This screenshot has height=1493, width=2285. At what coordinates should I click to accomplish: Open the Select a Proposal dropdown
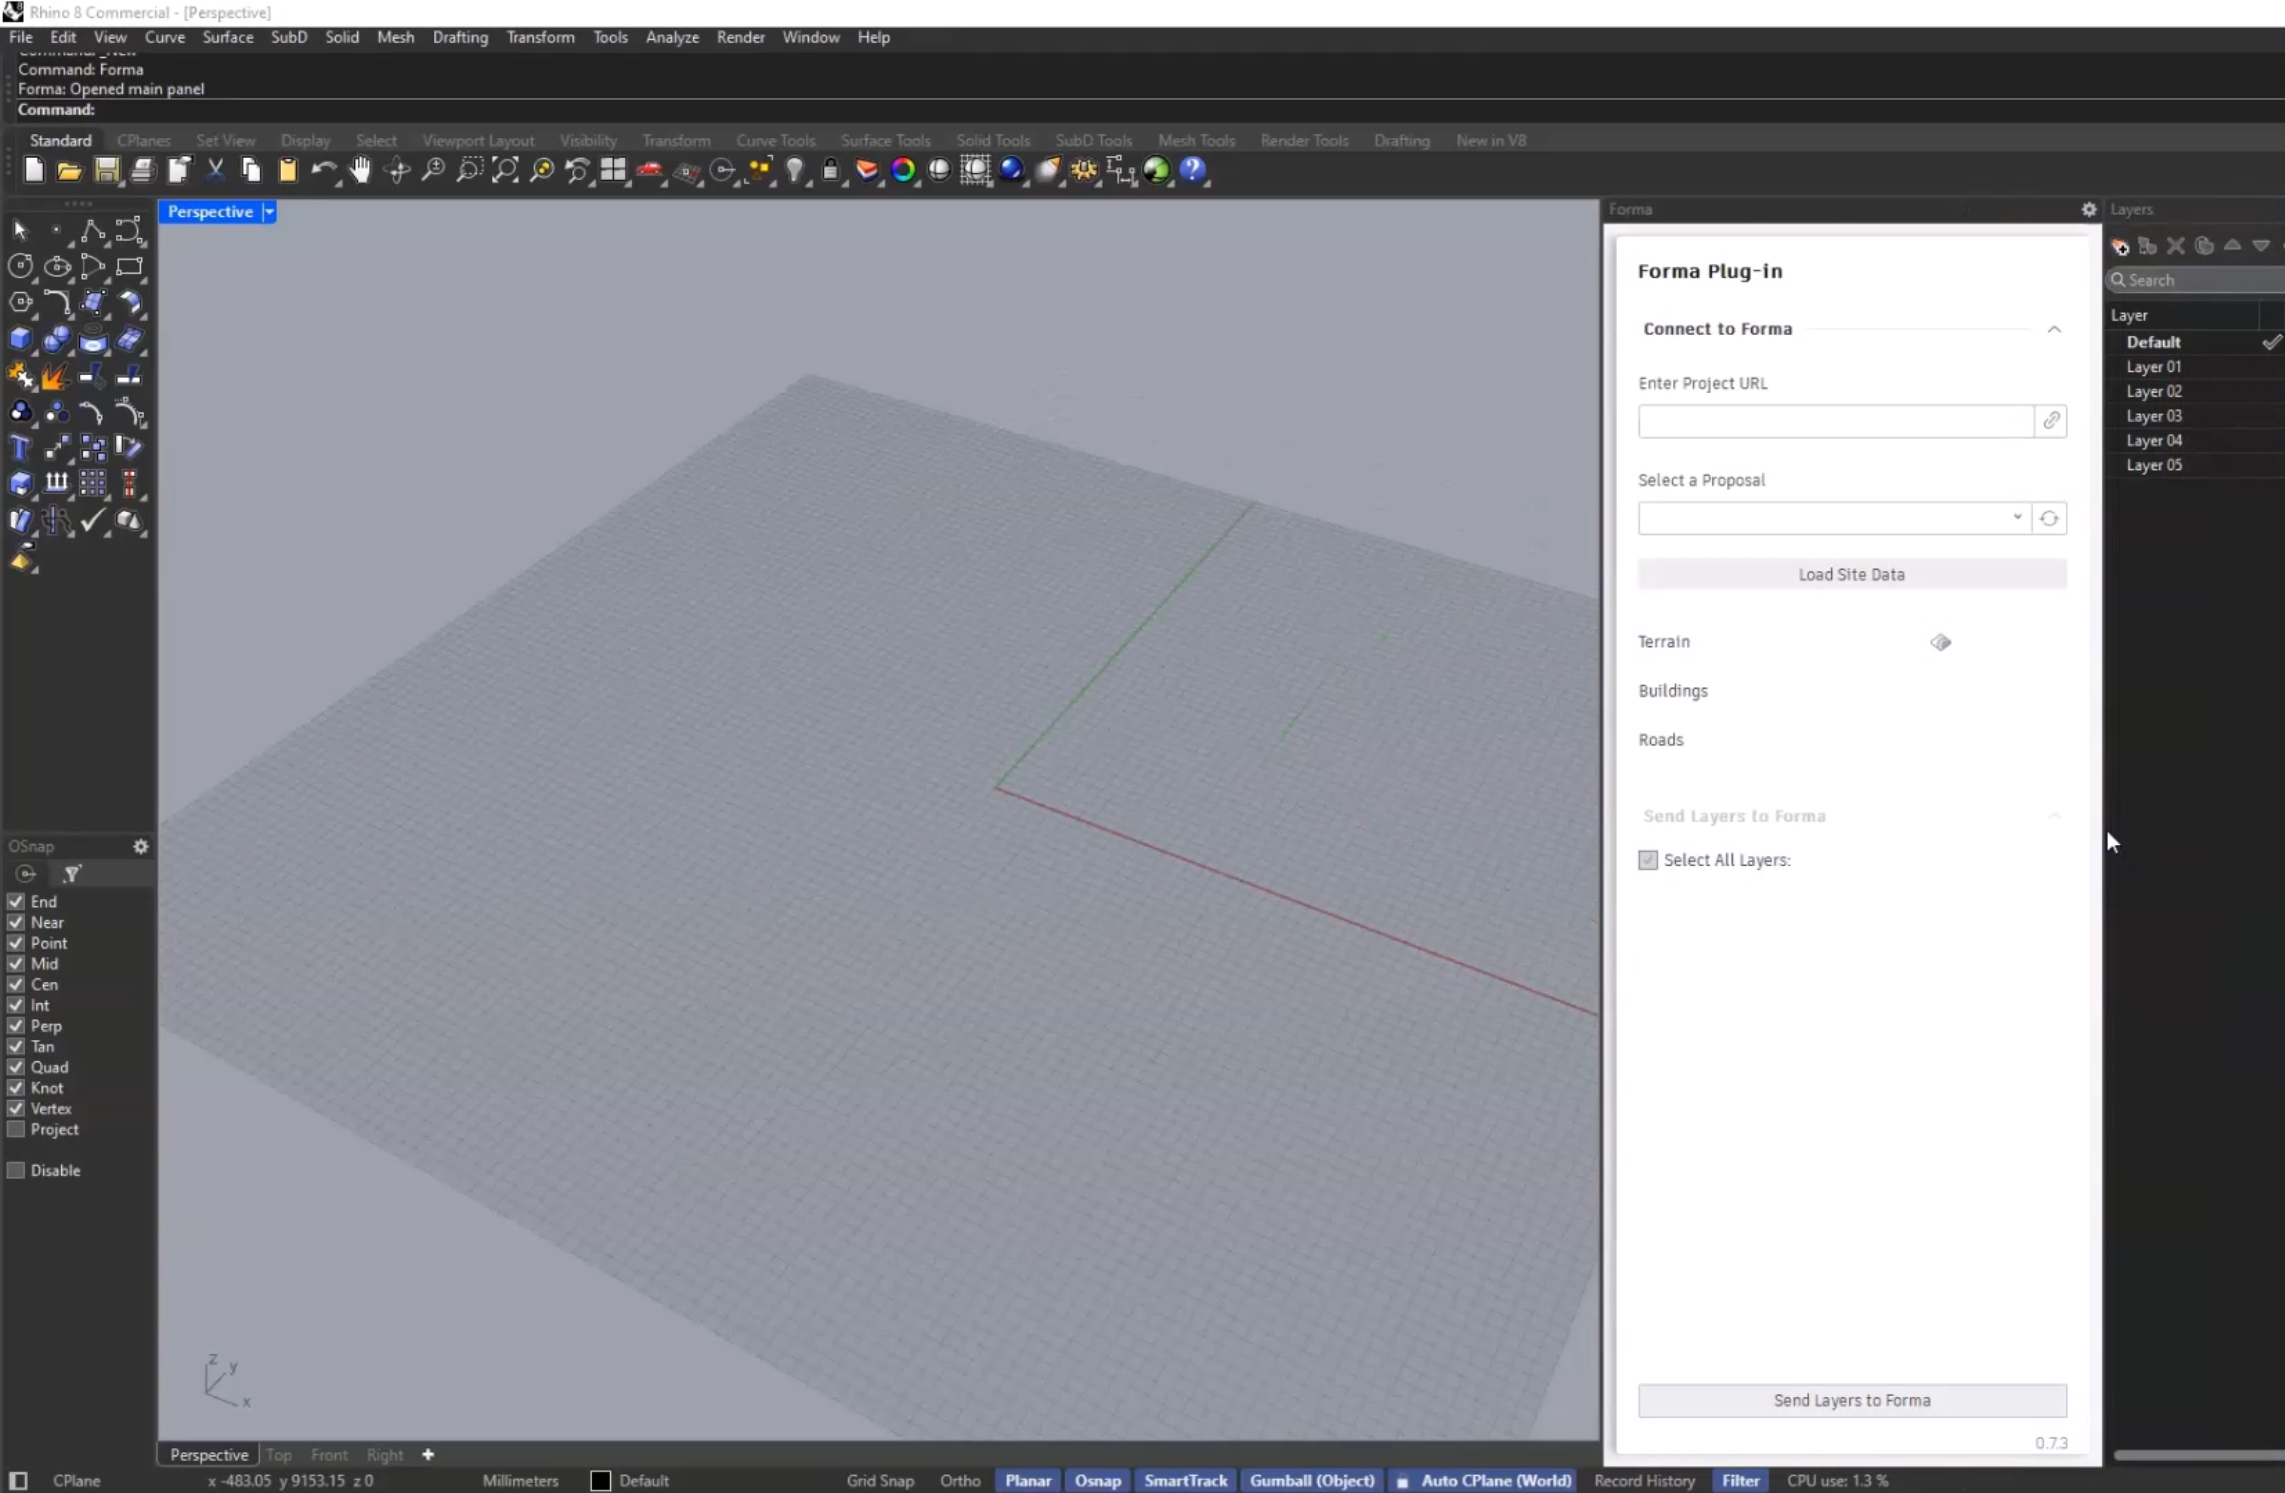[x=2017, y=517]
